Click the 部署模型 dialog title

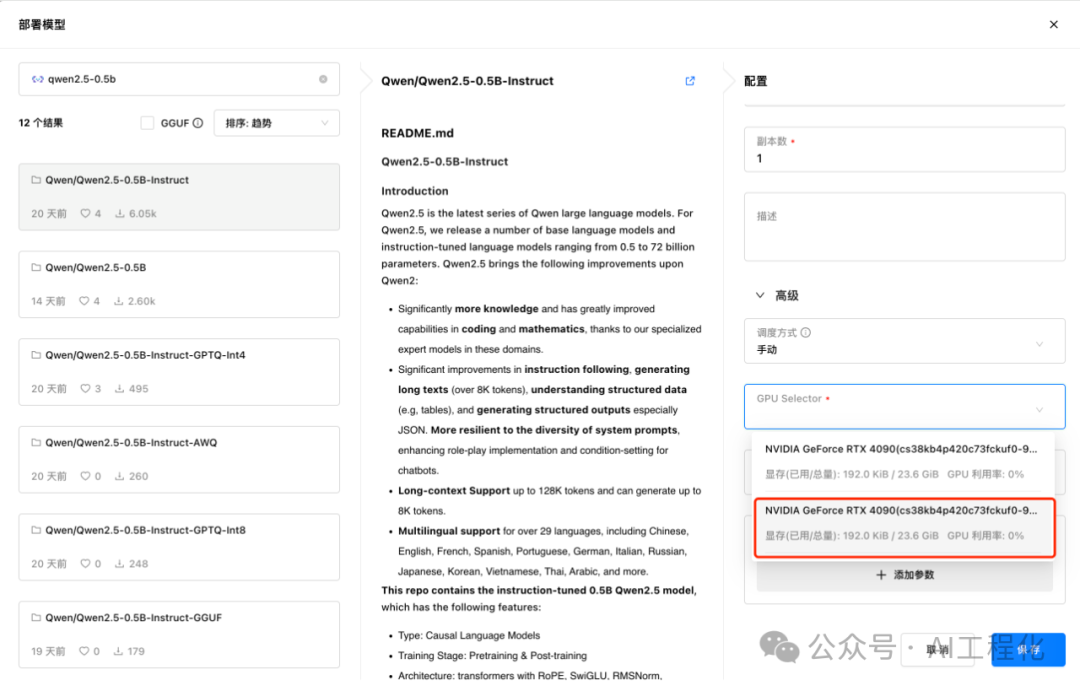tap(42, 25)
